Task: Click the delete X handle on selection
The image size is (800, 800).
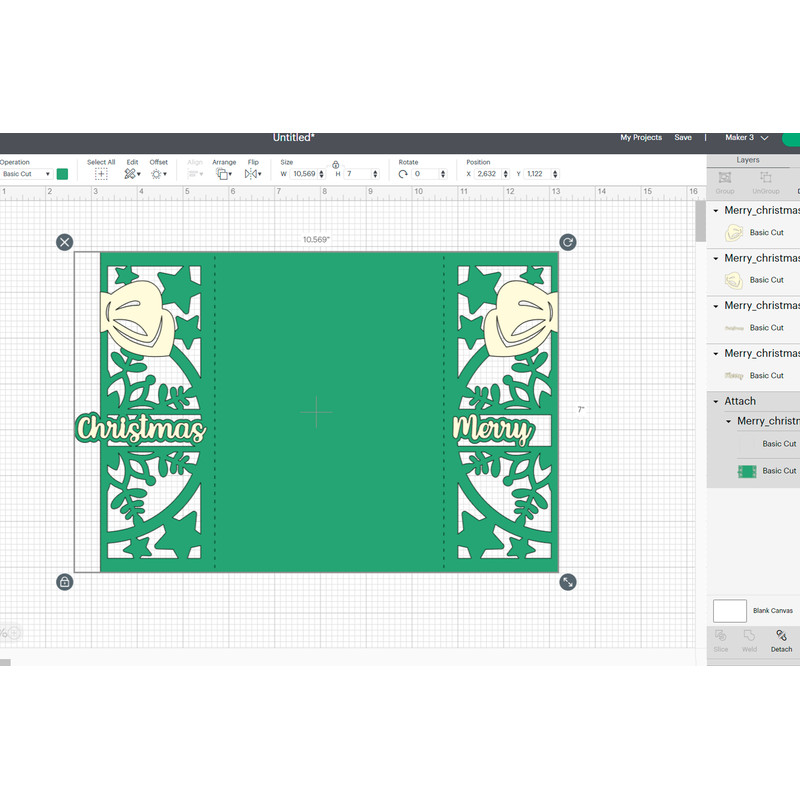Action: coord(64,242)
